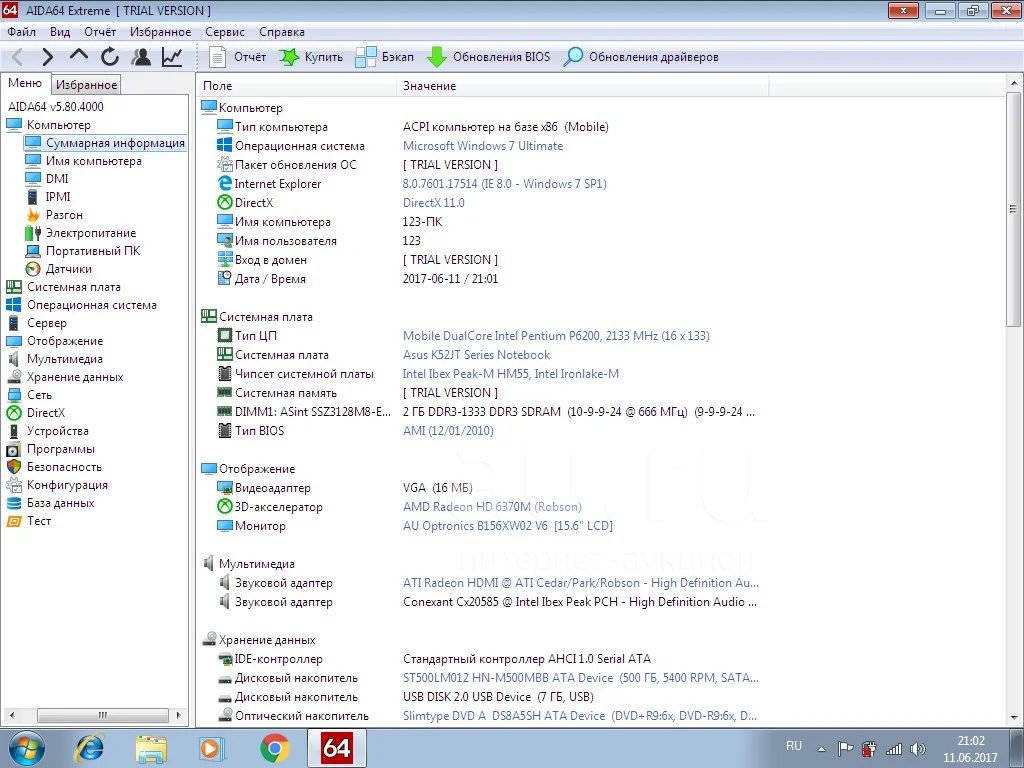1024x768 pixels.
Task: Switch input language via RU indicator
Action: (793, 746)
